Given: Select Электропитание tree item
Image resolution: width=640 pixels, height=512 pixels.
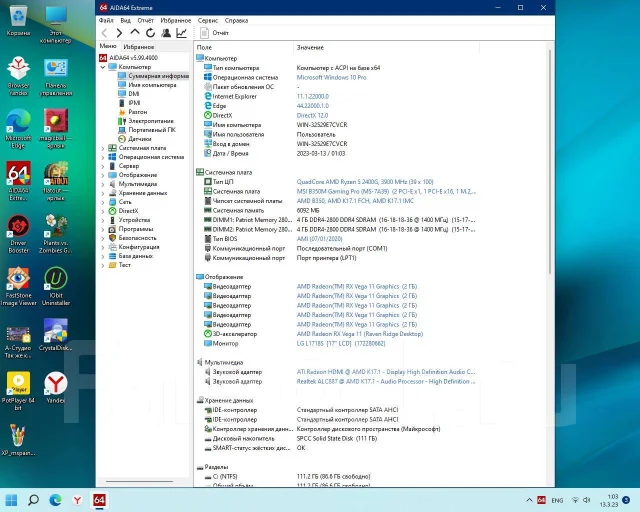Looking at the screenshot, I should pos(146,121).
